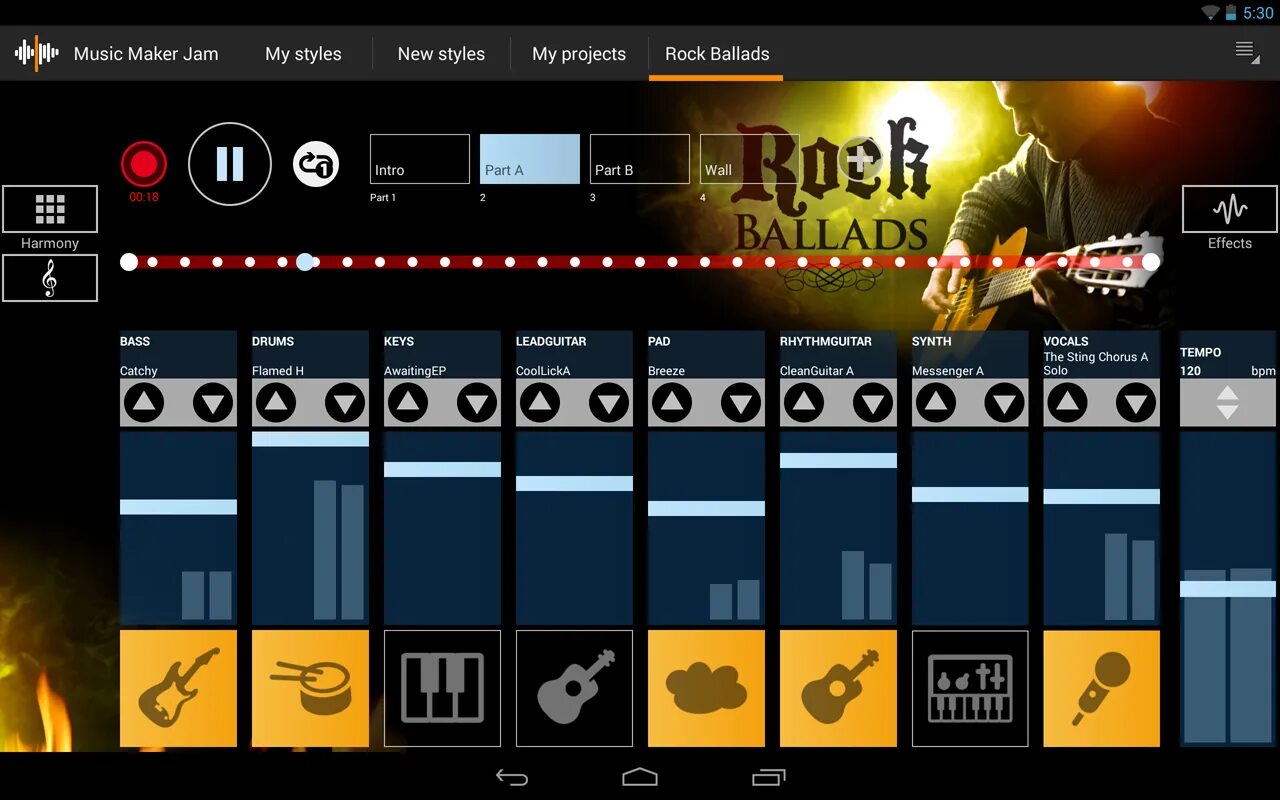Click the Rhythm Guitar volume slider handle

coord(838,461)
